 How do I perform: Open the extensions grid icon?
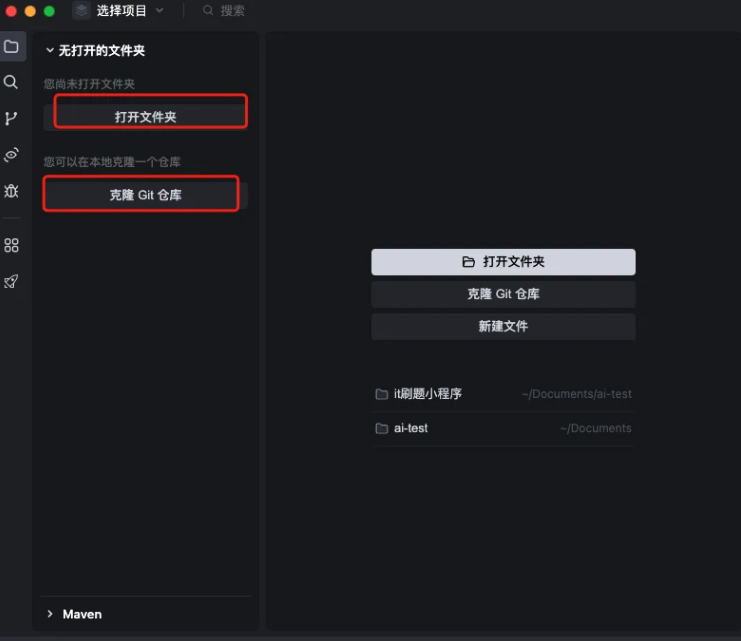click(11, 245)
